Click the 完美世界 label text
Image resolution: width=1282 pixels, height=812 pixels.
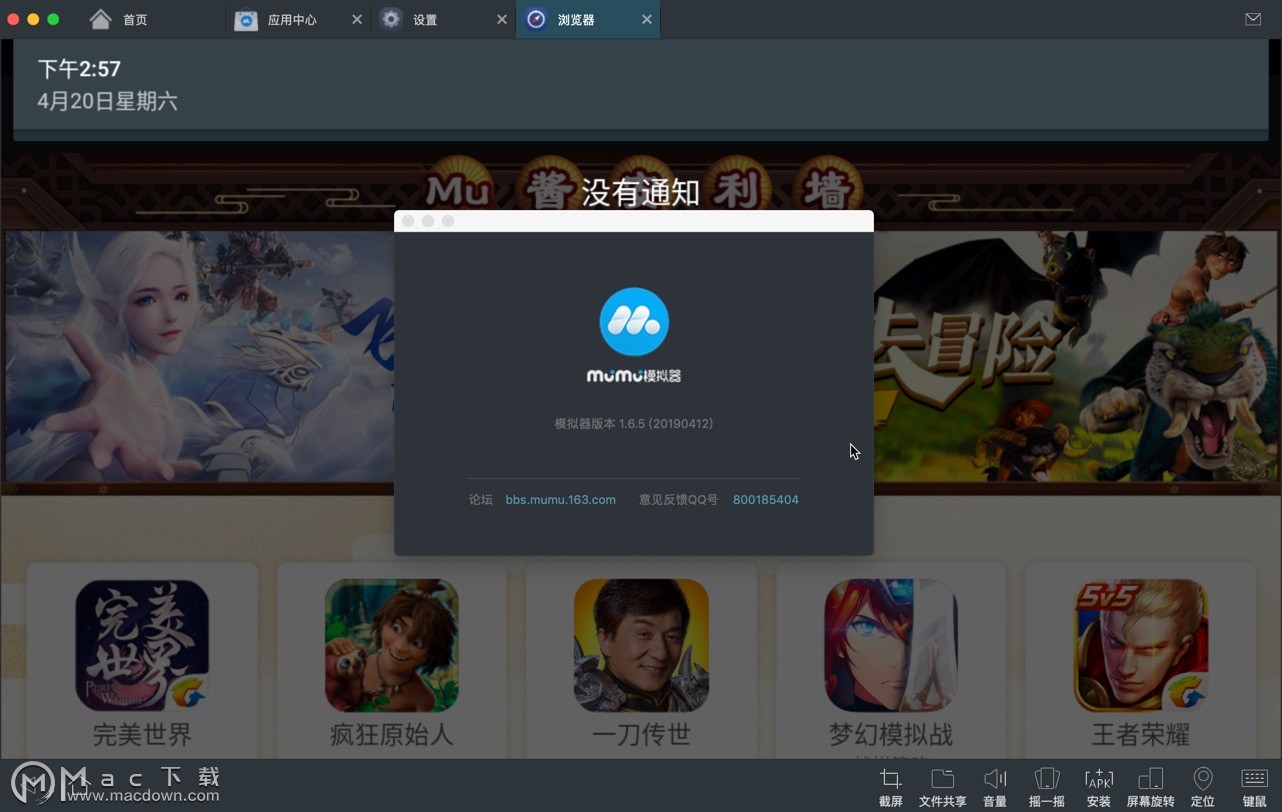pyautogui.click(x=142, y=735)
